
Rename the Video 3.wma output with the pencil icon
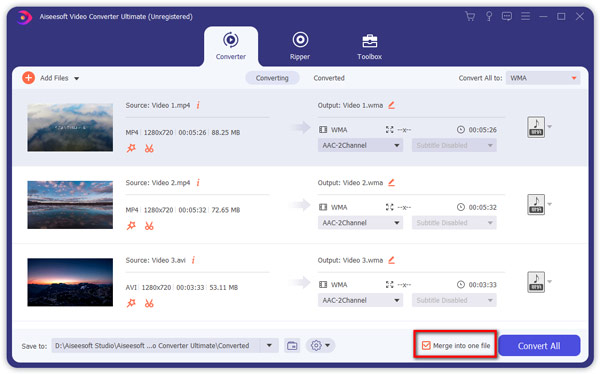(391, 260)
